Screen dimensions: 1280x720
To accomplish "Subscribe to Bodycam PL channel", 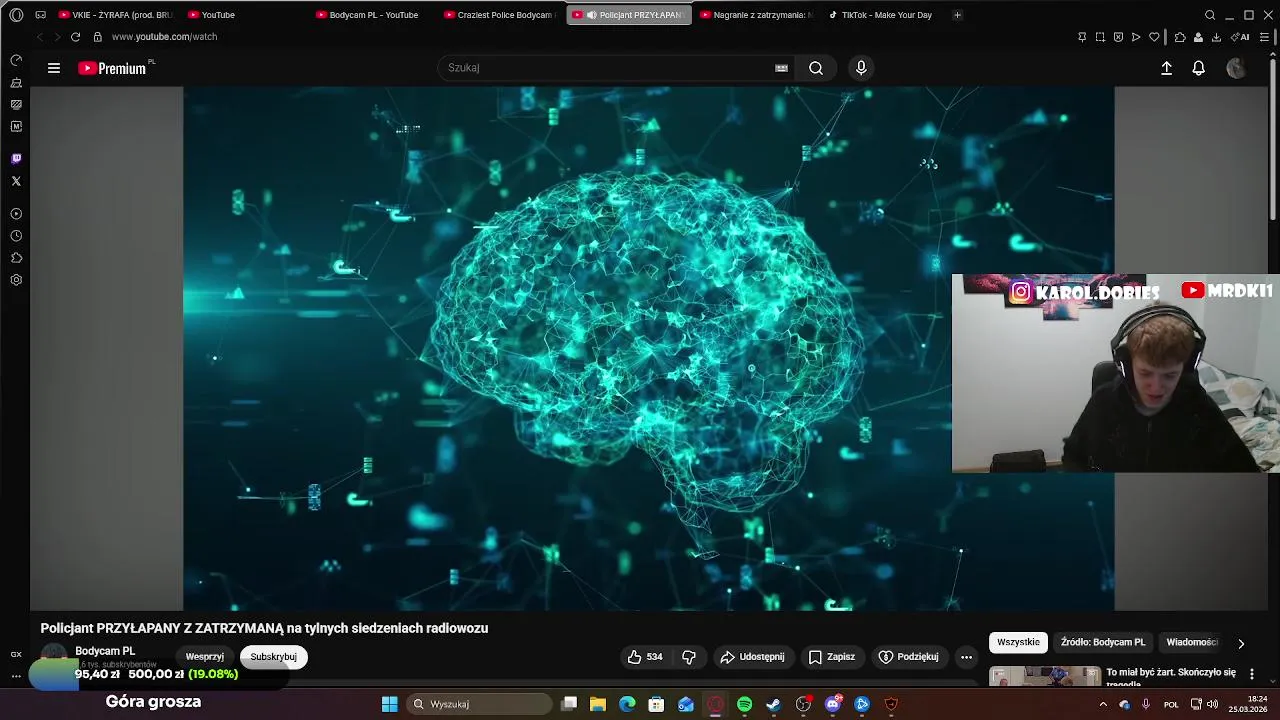I will click(274, 657).
